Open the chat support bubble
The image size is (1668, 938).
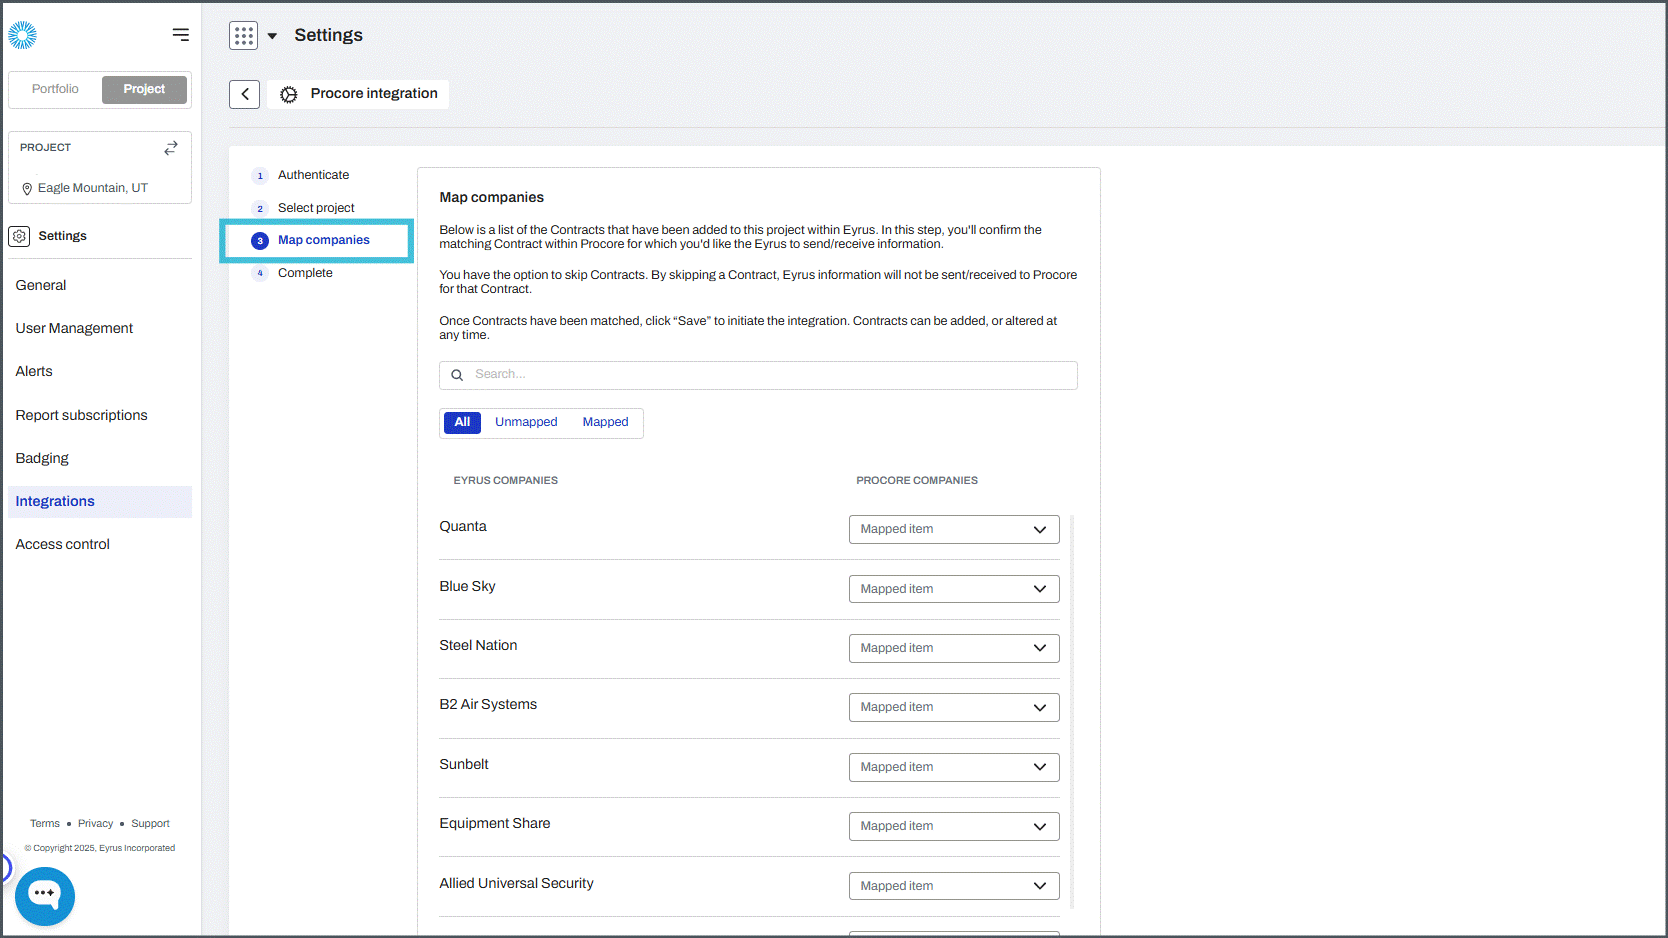click(44, 895)
